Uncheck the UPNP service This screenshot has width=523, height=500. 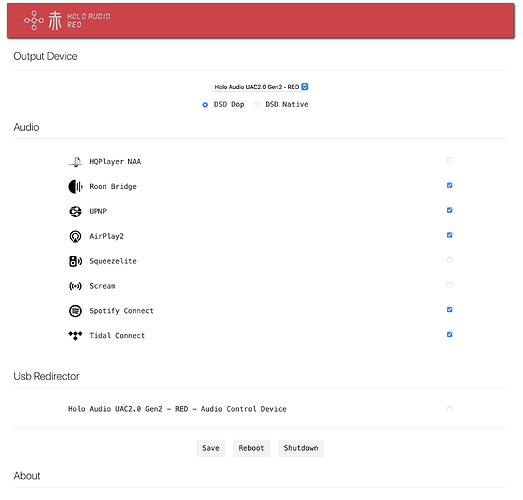click(x=450, y=210)
